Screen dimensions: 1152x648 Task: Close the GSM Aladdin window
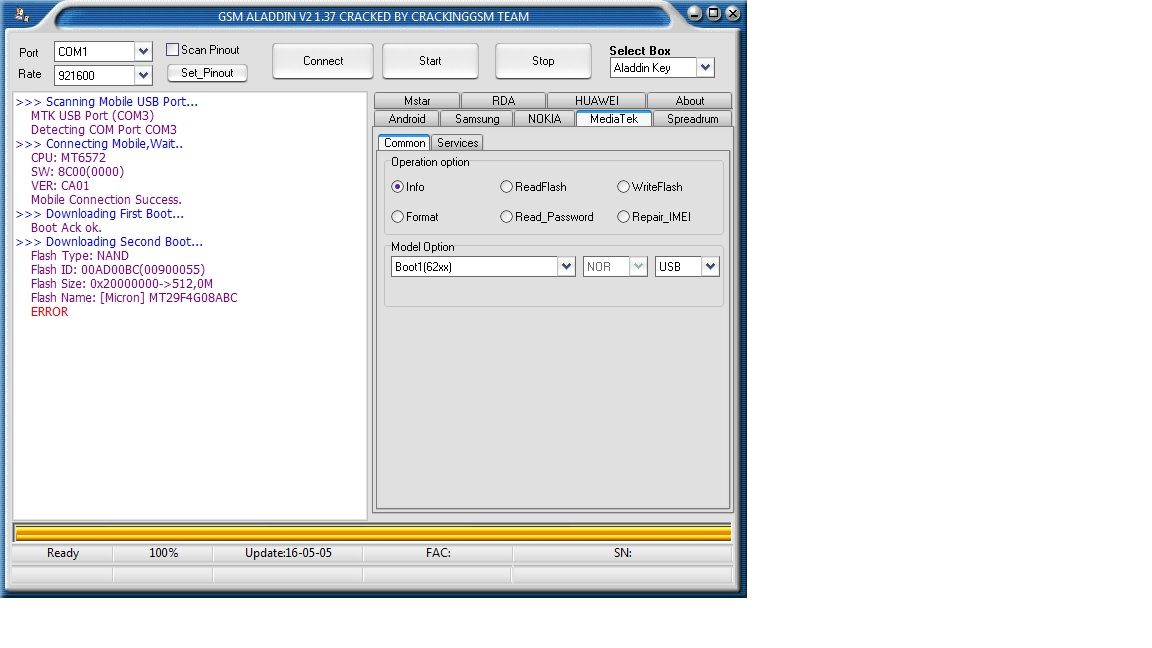pos(732,13)
